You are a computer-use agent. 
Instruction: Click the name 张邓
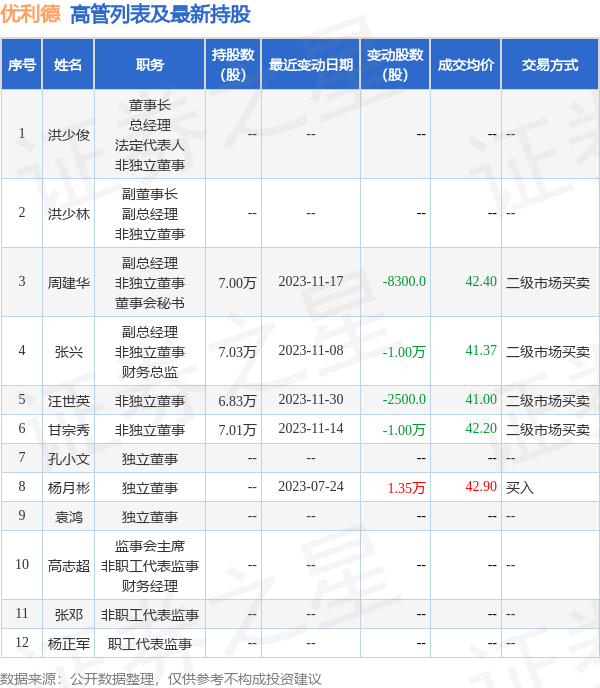point(69,614)
